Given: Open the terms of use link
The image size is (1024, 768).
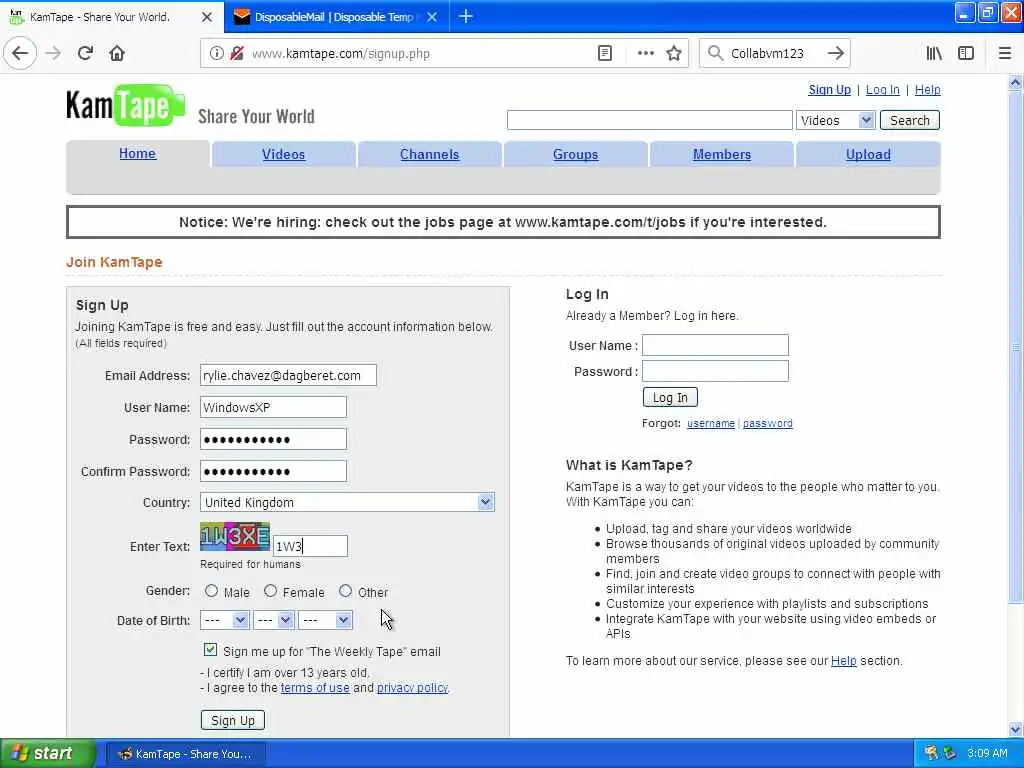Looking at the screenshot, I should pyautogui.click(x=315, y=688).
